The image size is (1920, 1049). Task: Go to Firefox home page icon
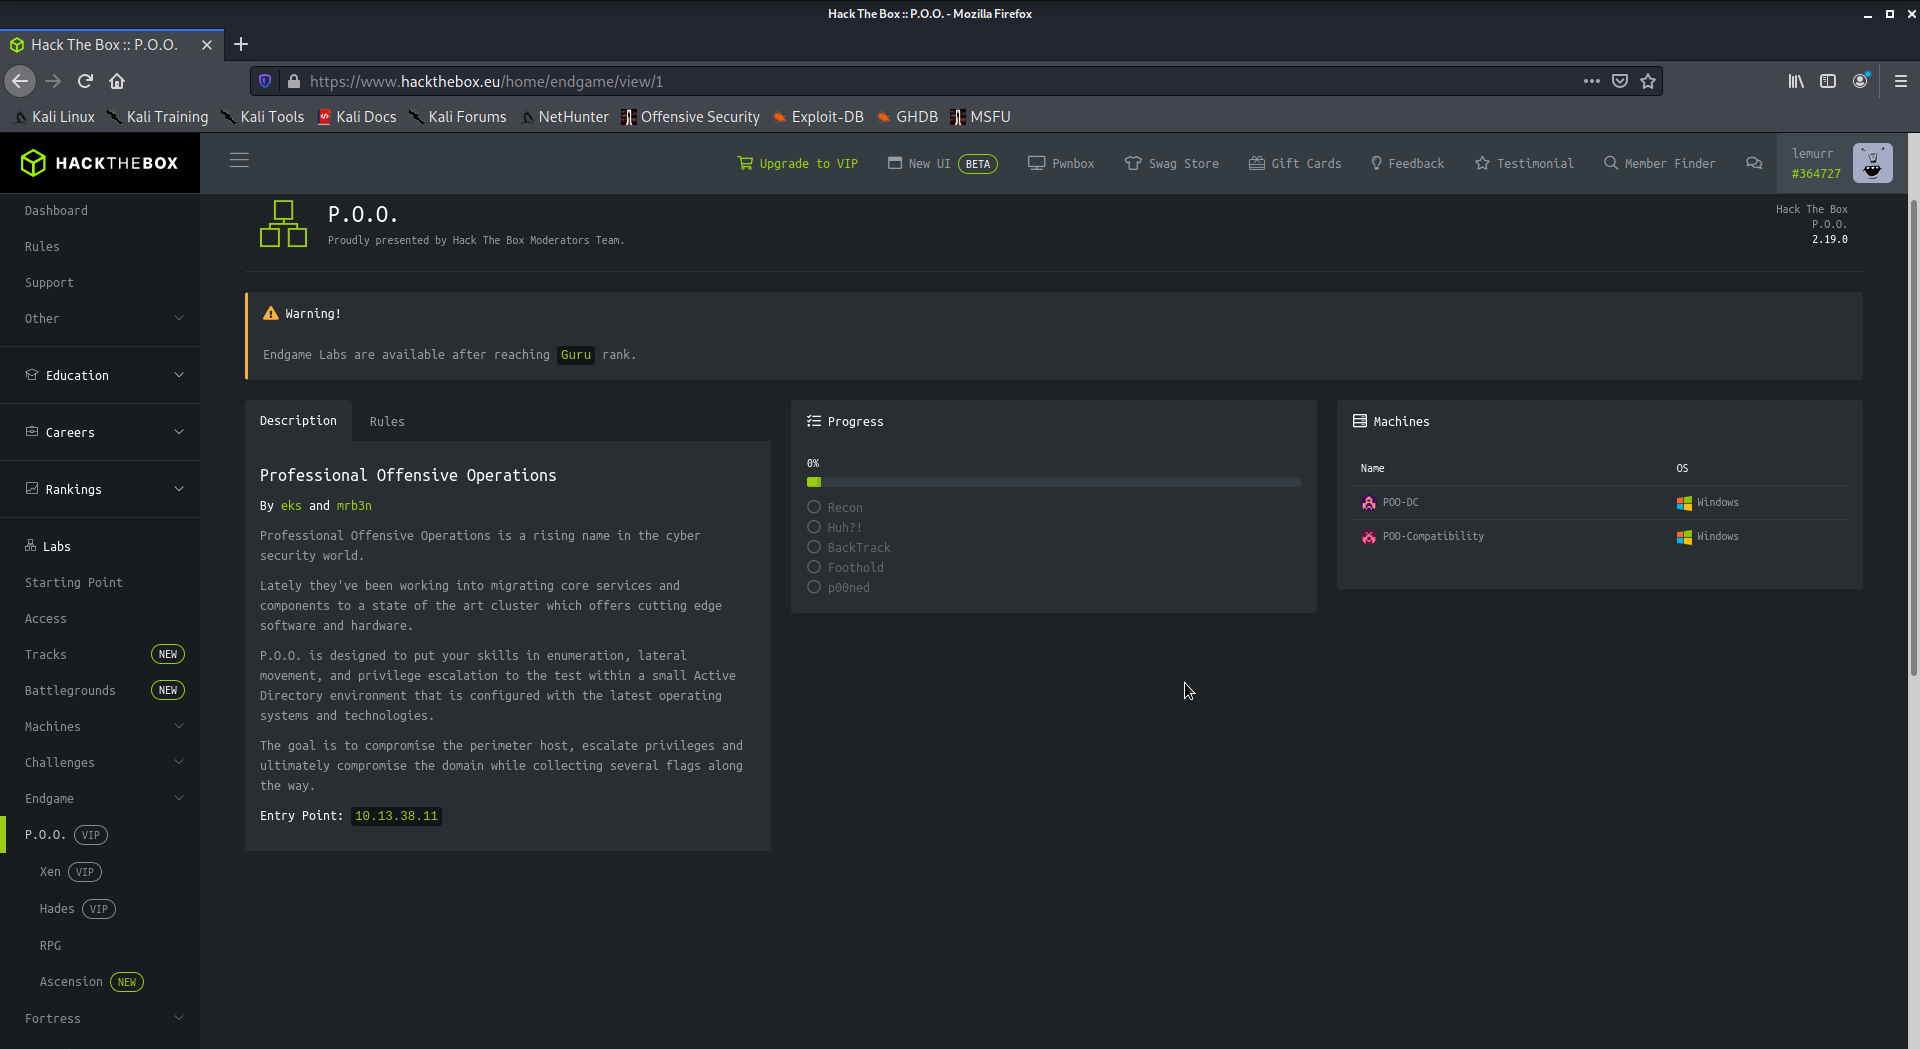[x=117, y=81]
